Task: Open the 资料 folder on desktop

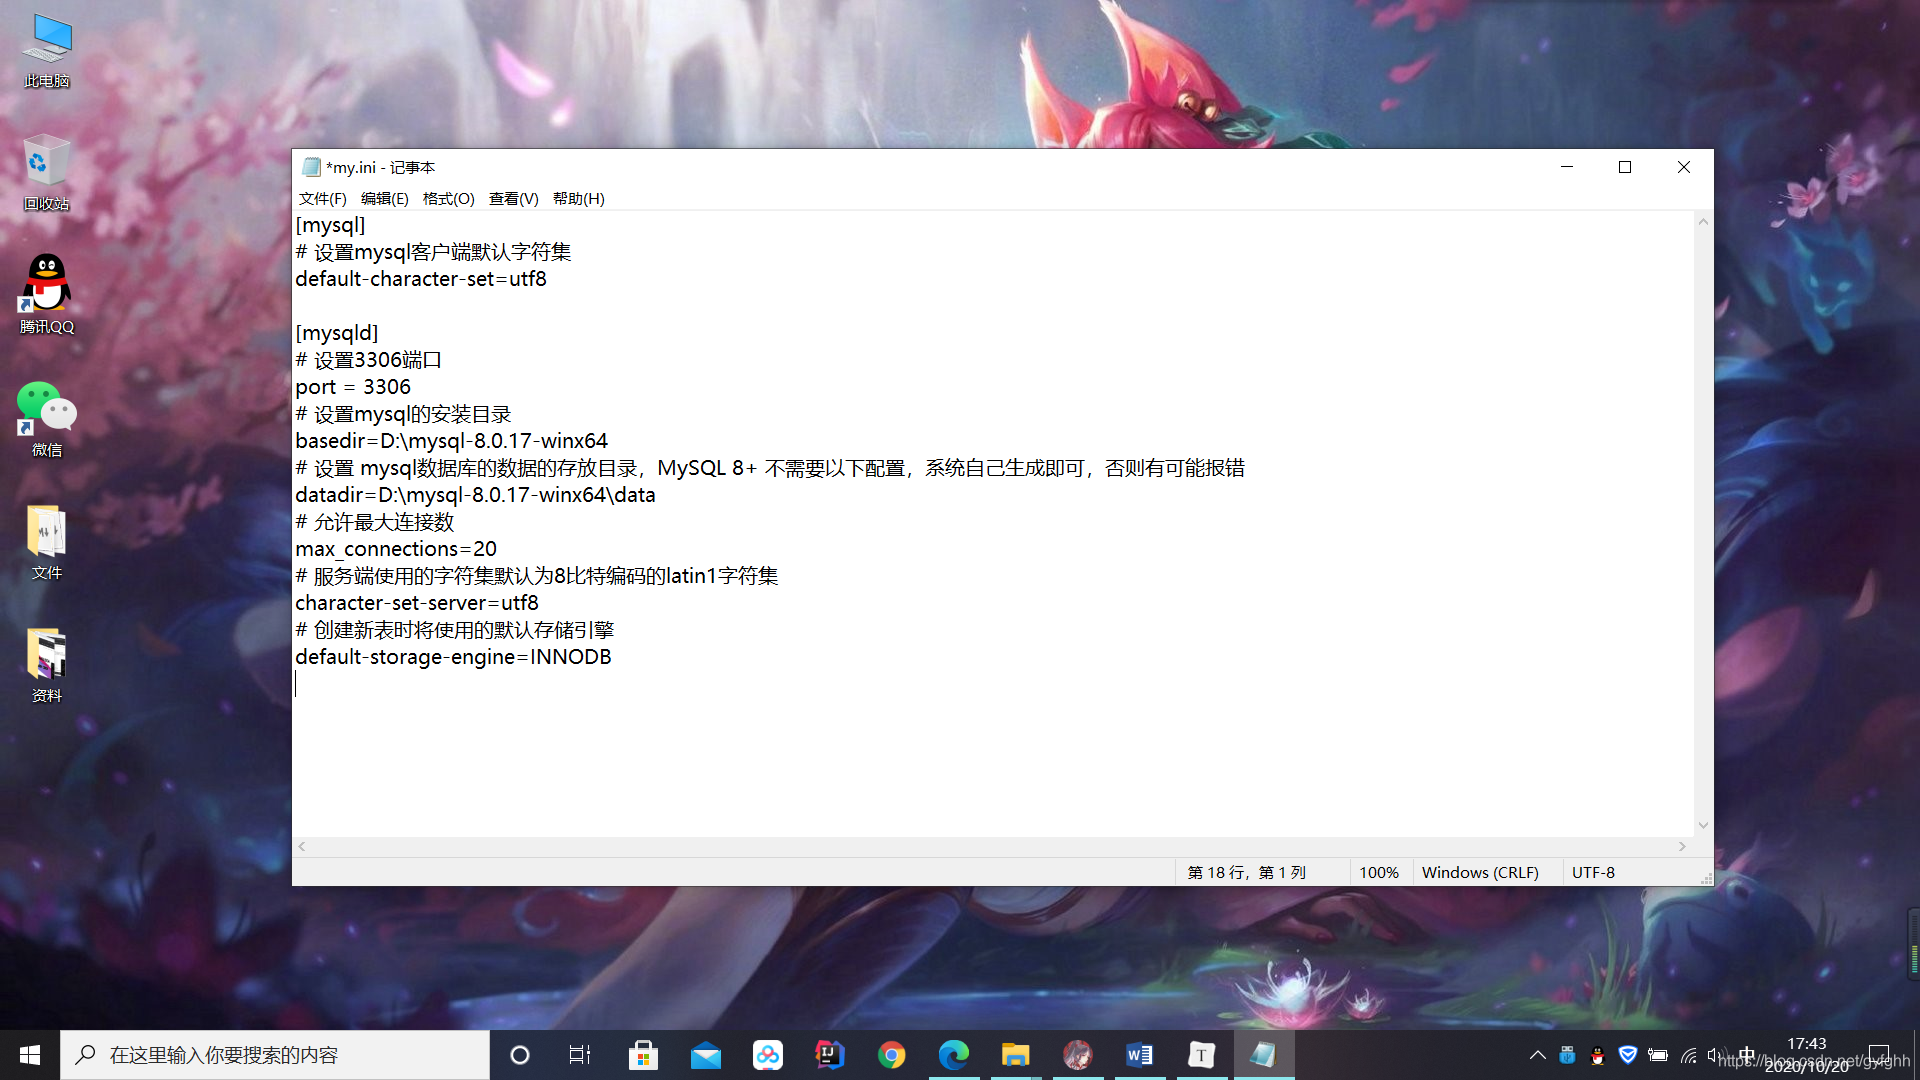Action: [x=47, y=665]
